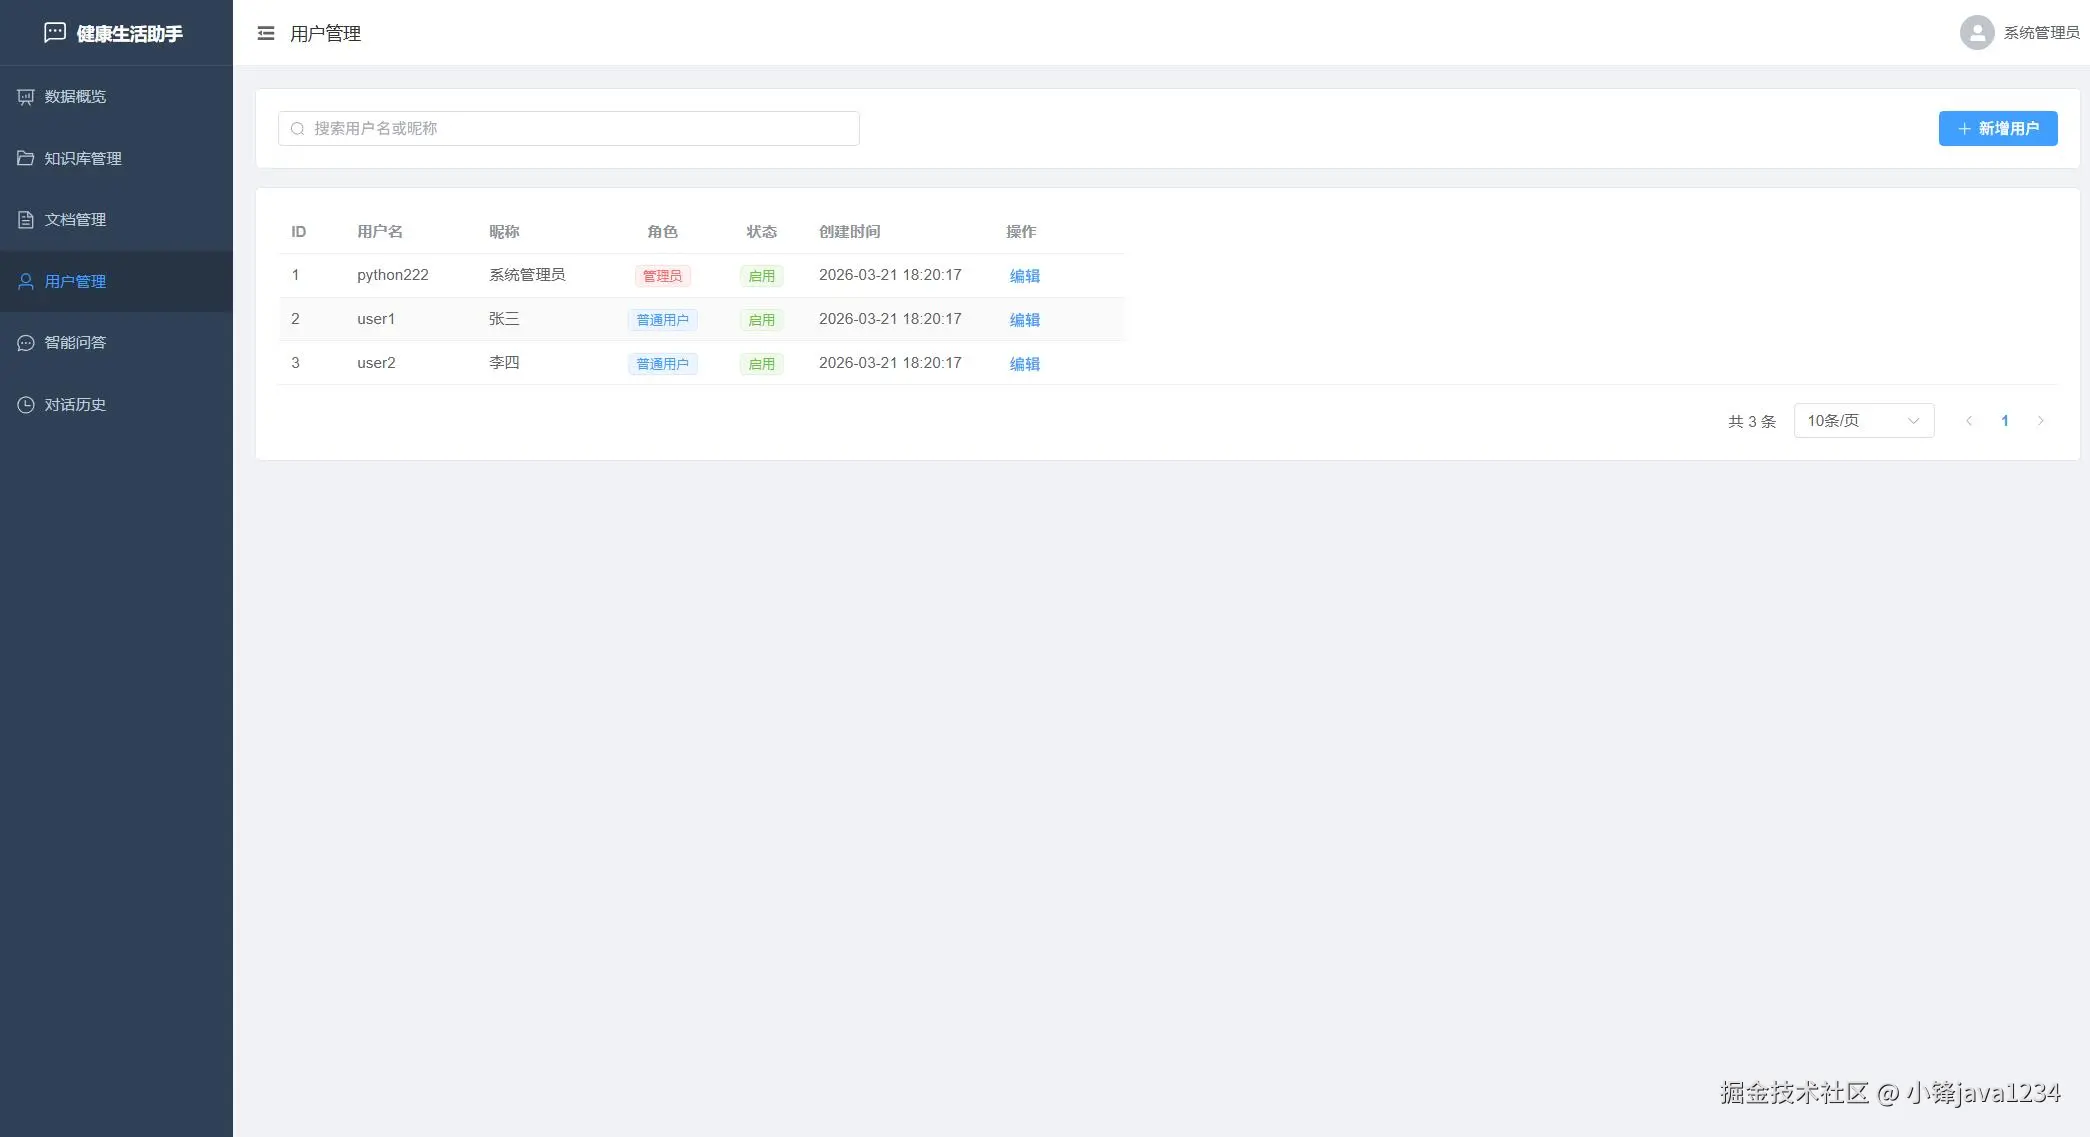The height and width of the screenshot is (1137, 2090).
Task: Click the 新增用户 button
Action: click(x=1997, y=129)
